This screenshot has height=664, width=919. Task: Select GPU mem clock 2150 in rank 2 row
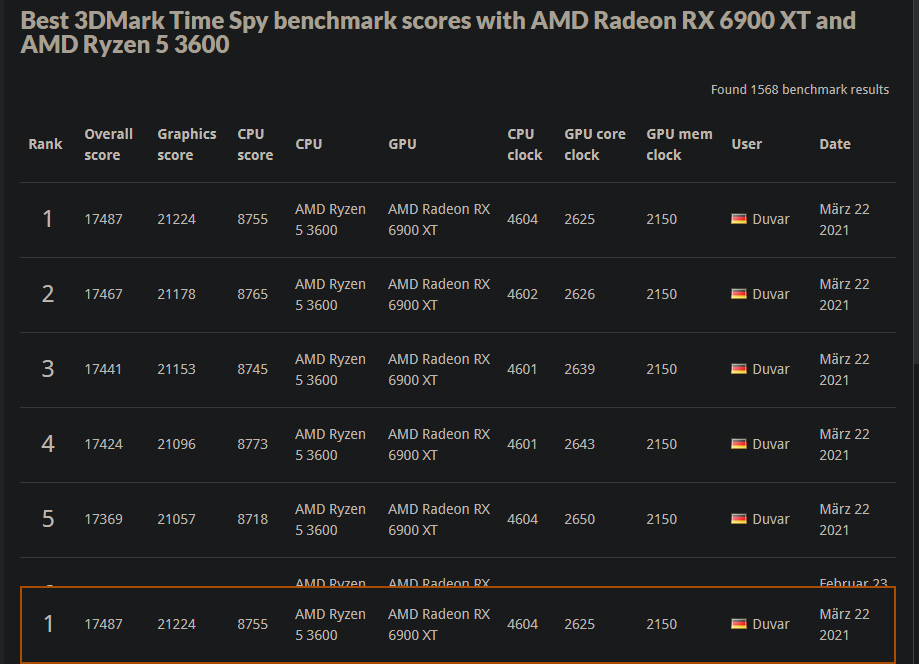(x=662, y=294)
